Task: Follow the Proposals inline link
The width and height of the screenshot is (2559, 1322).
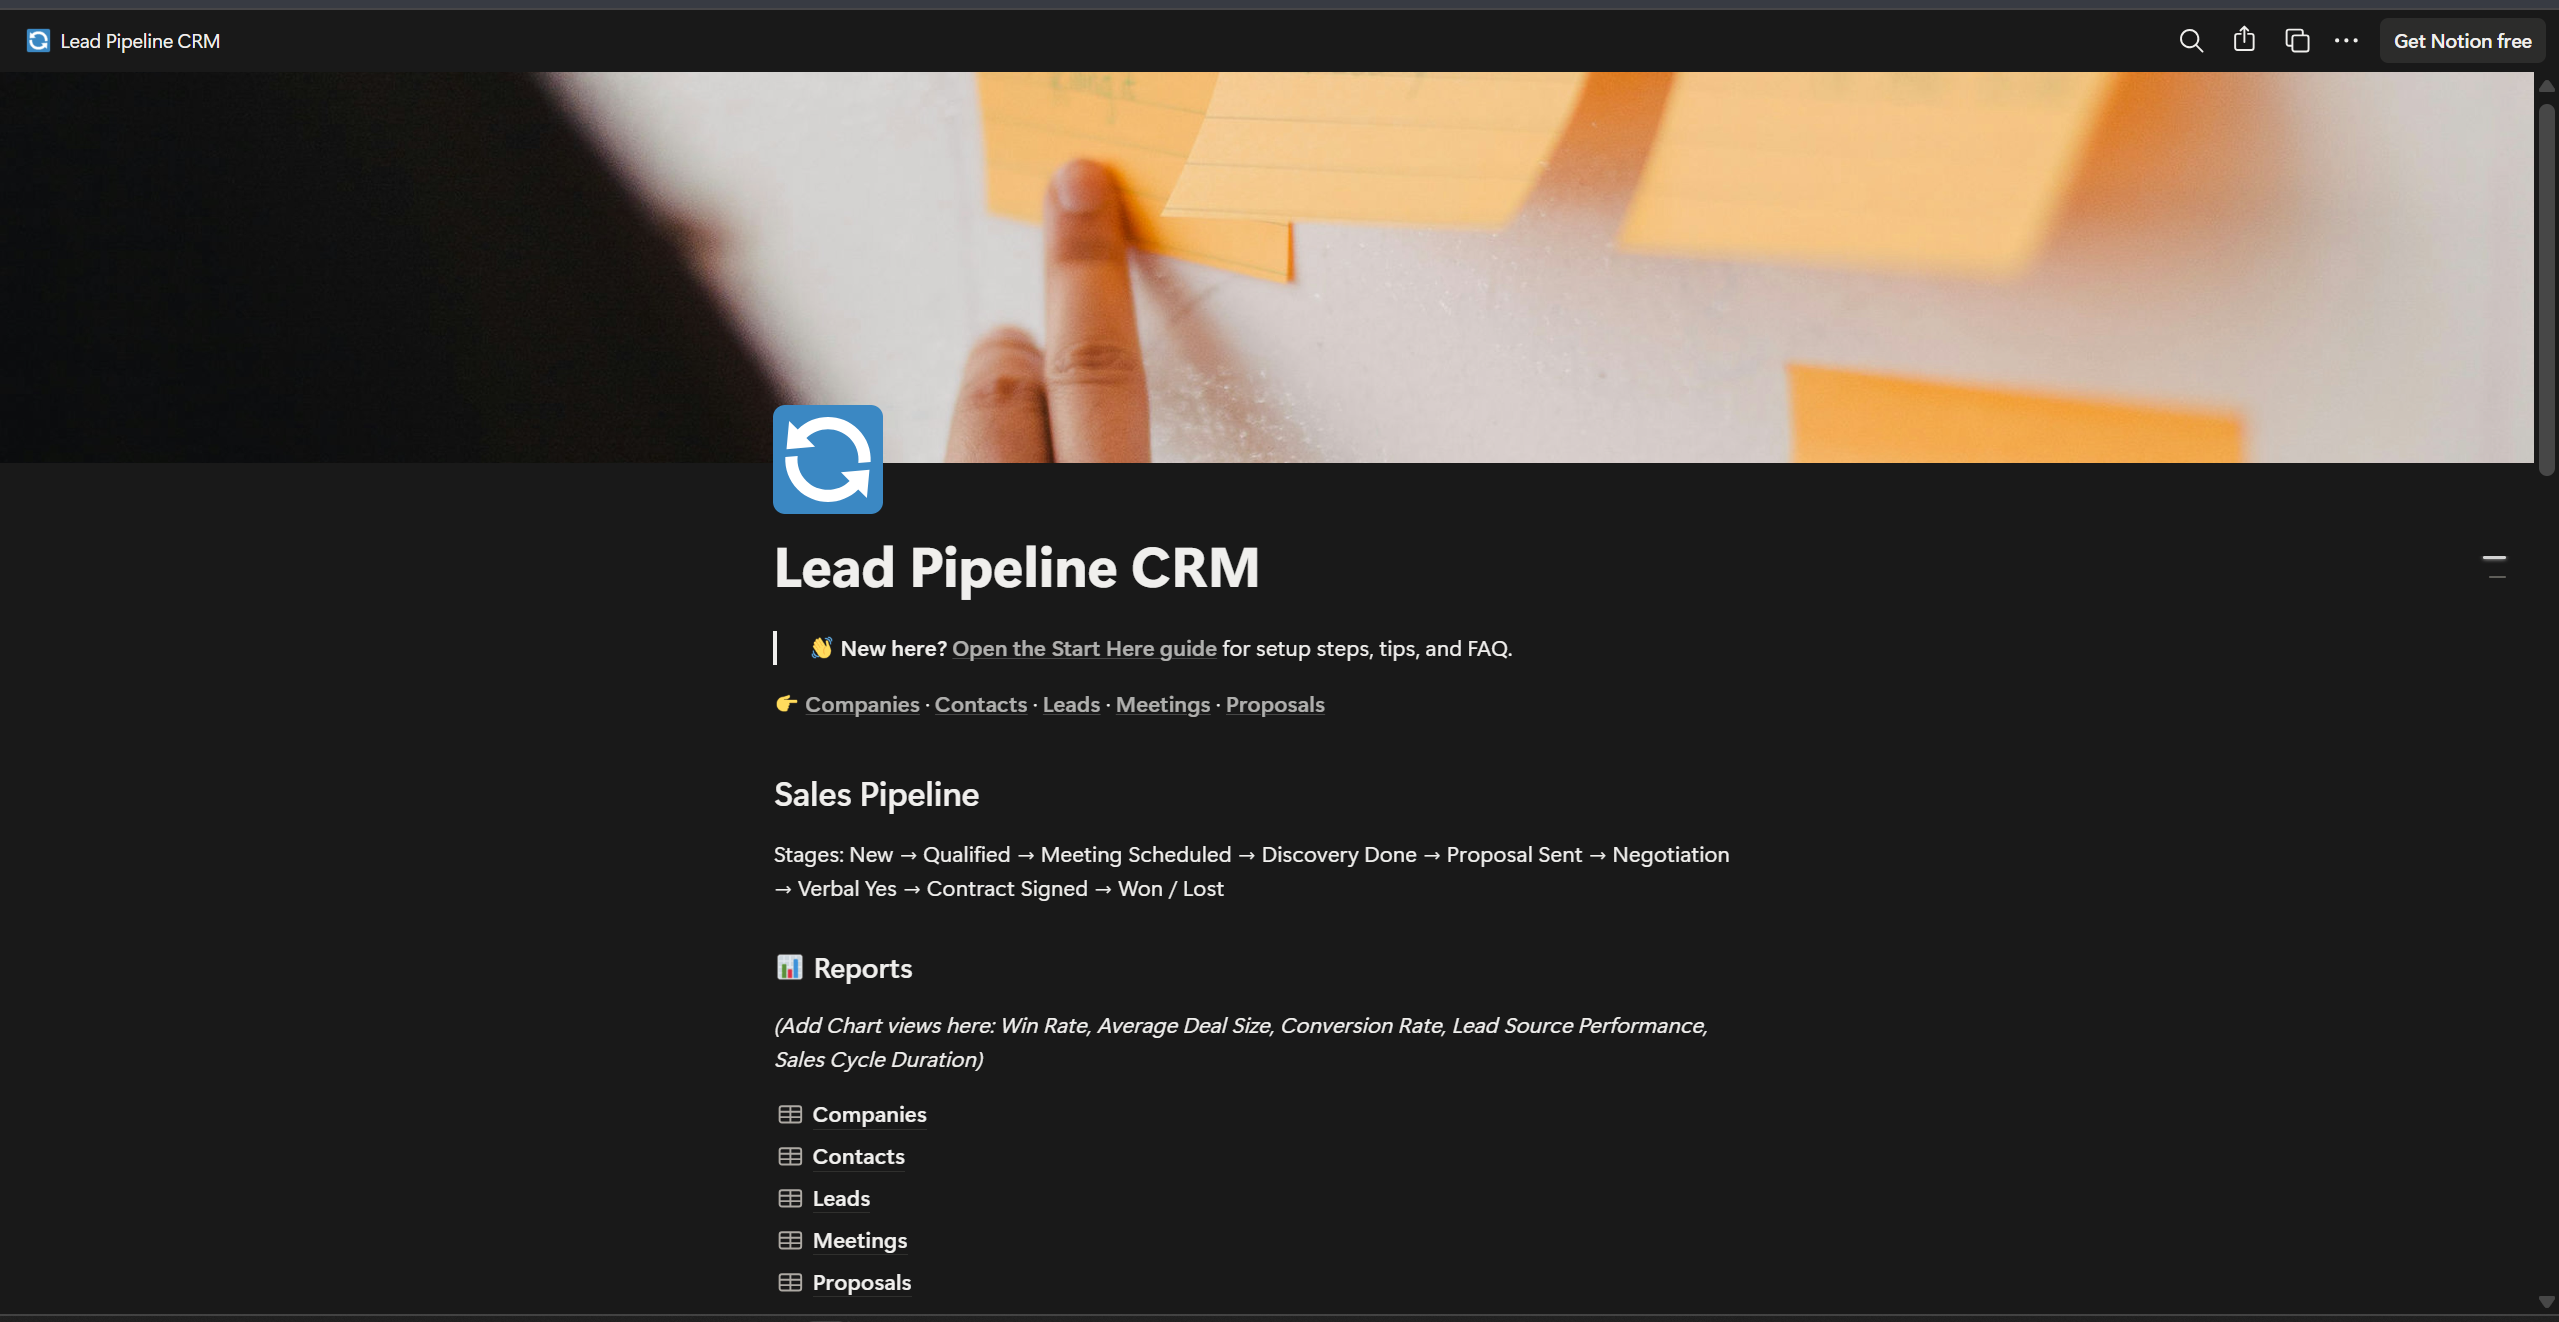Action: [1274, 705]
